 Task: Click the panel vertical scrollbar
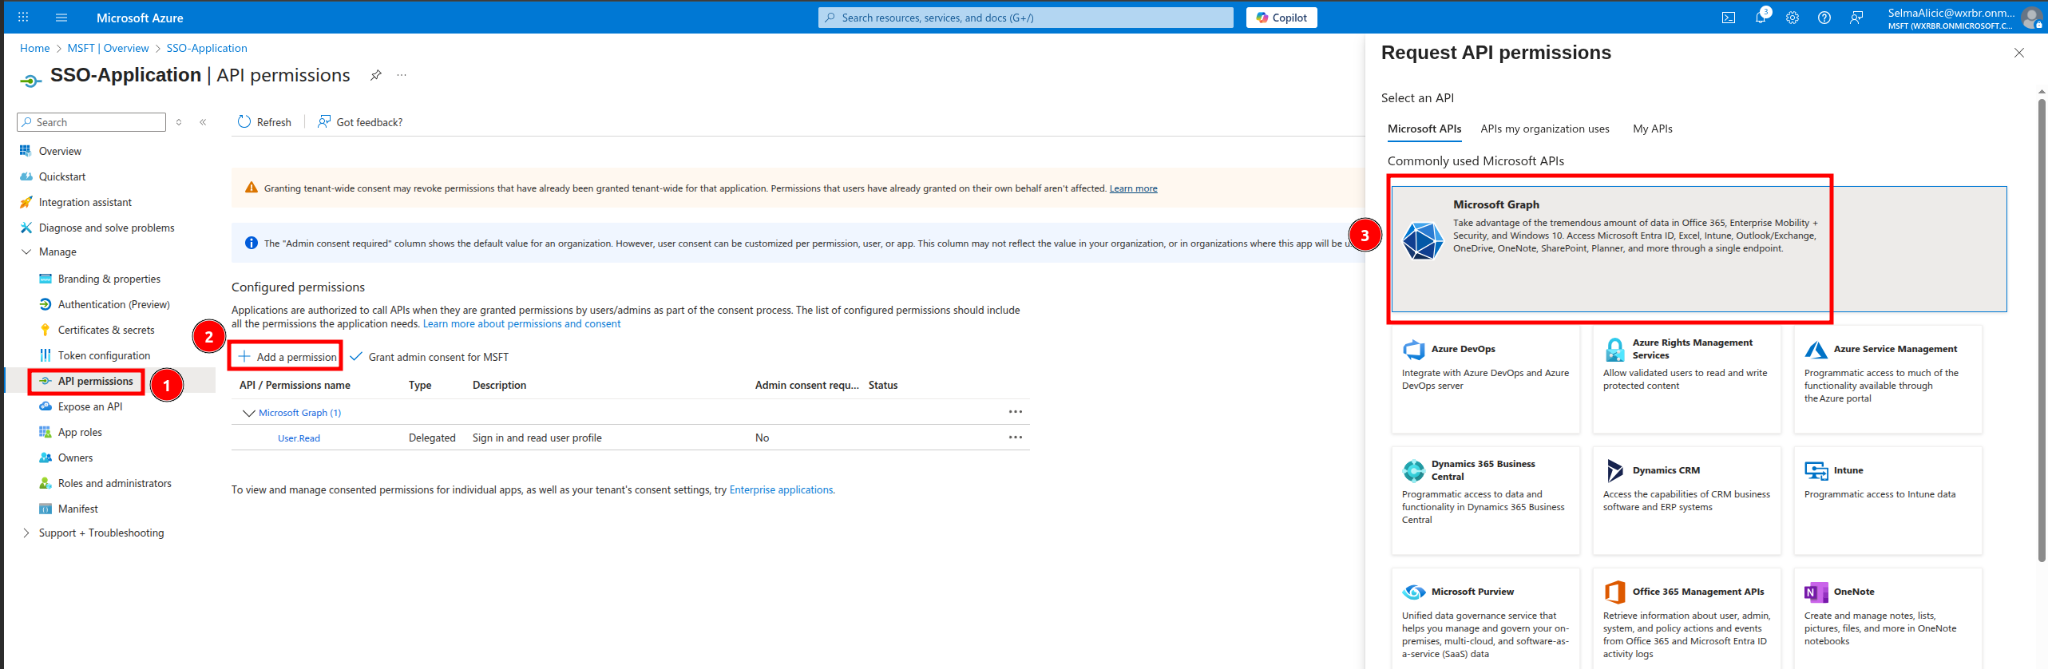click(x=2041, y=330)
